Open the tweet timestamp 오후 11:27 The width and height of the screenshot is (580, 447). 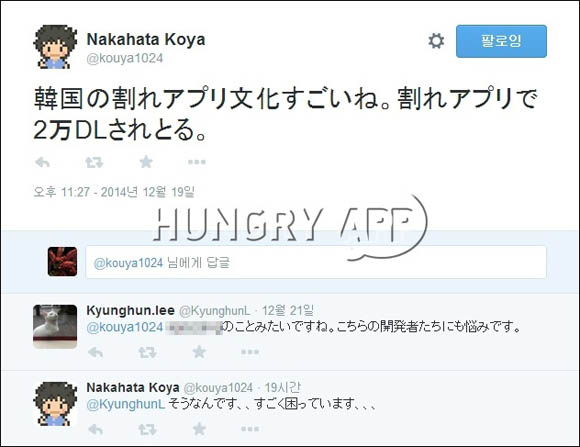tap(114, 192)
